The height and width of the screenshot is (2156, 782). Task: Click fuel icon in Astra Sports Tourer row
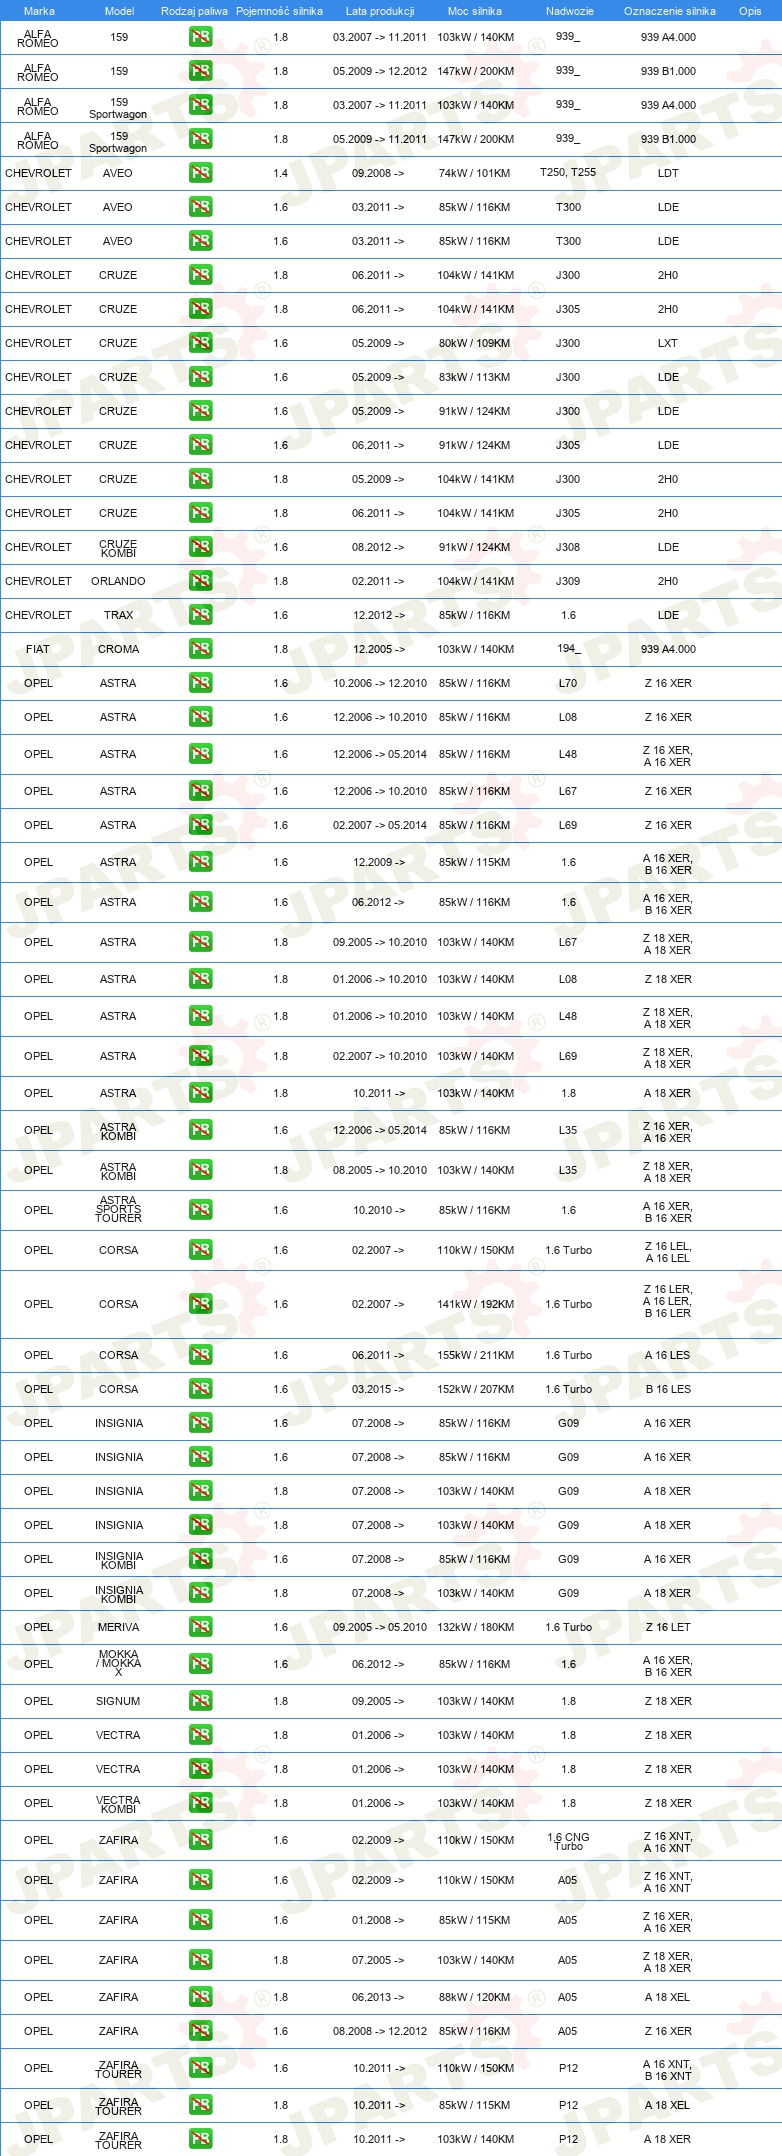pos(200,1210)
